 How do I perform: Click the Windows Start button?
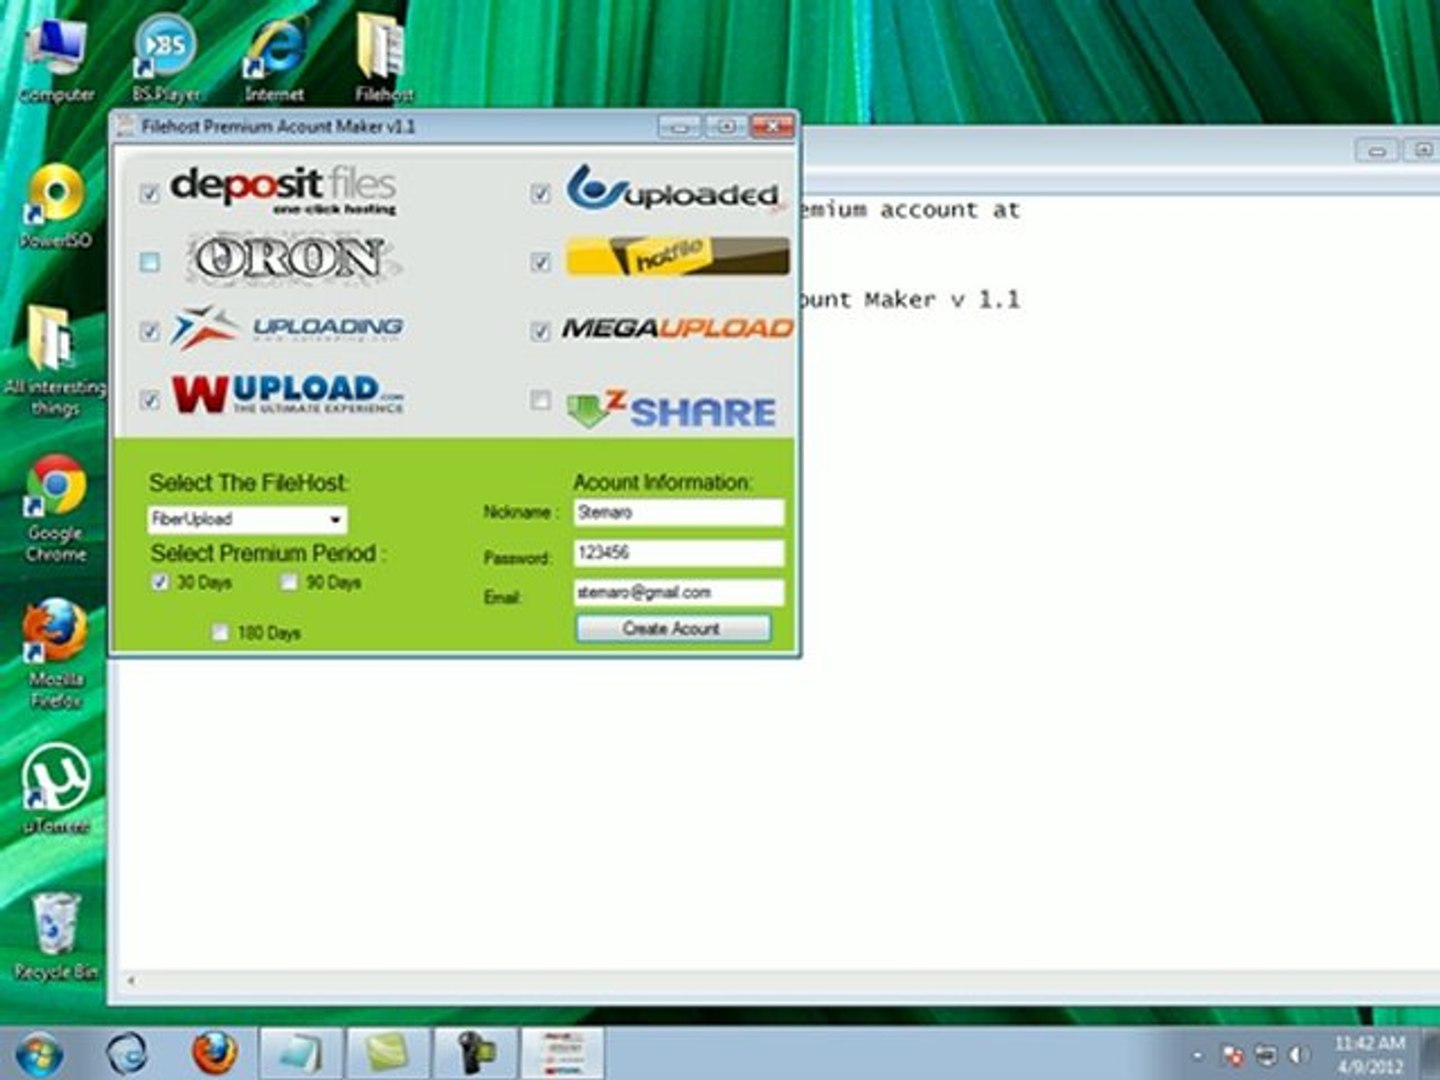38,1054
